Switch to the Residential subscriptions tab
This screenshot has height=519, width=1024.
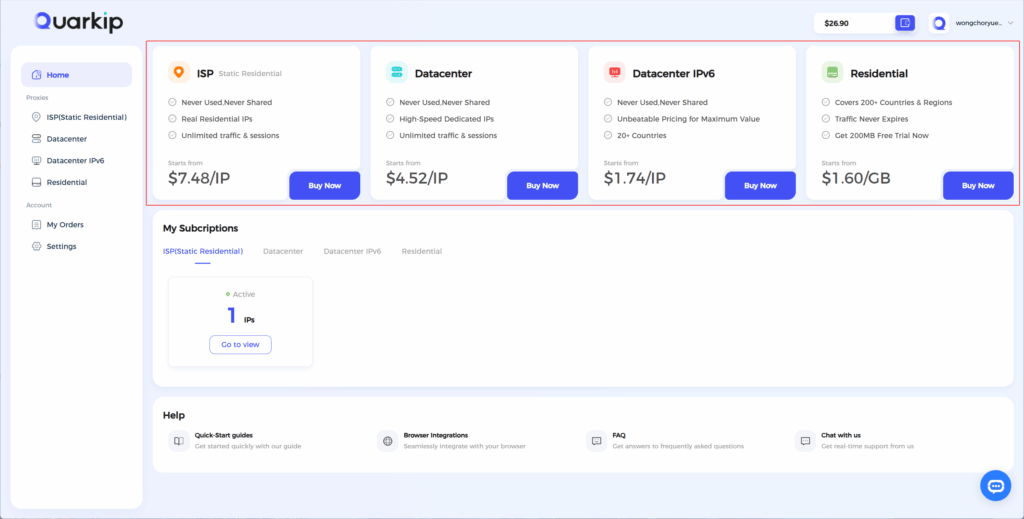tap(421, 251)
